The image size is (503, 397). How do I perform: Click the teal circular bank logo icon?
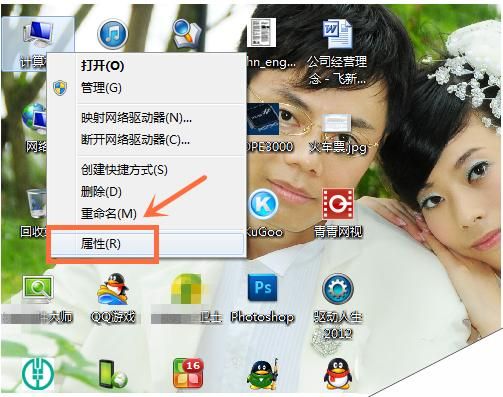38,373
